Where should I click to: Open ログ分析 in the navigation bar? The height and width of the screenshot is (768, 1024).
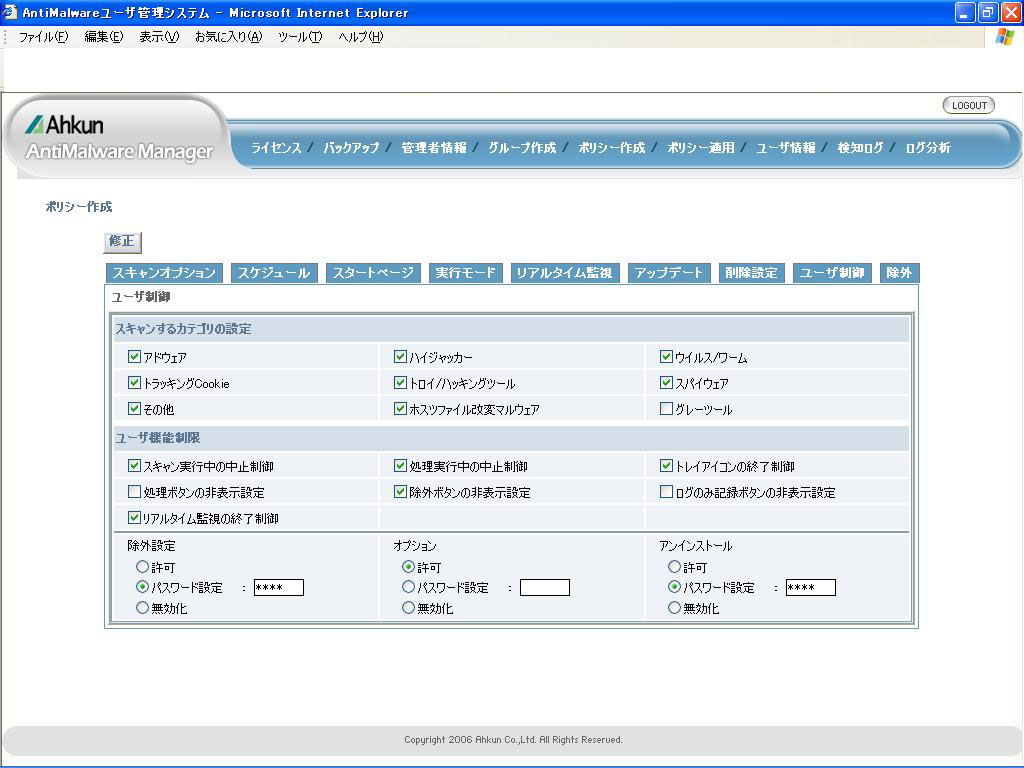click(927, 148)
